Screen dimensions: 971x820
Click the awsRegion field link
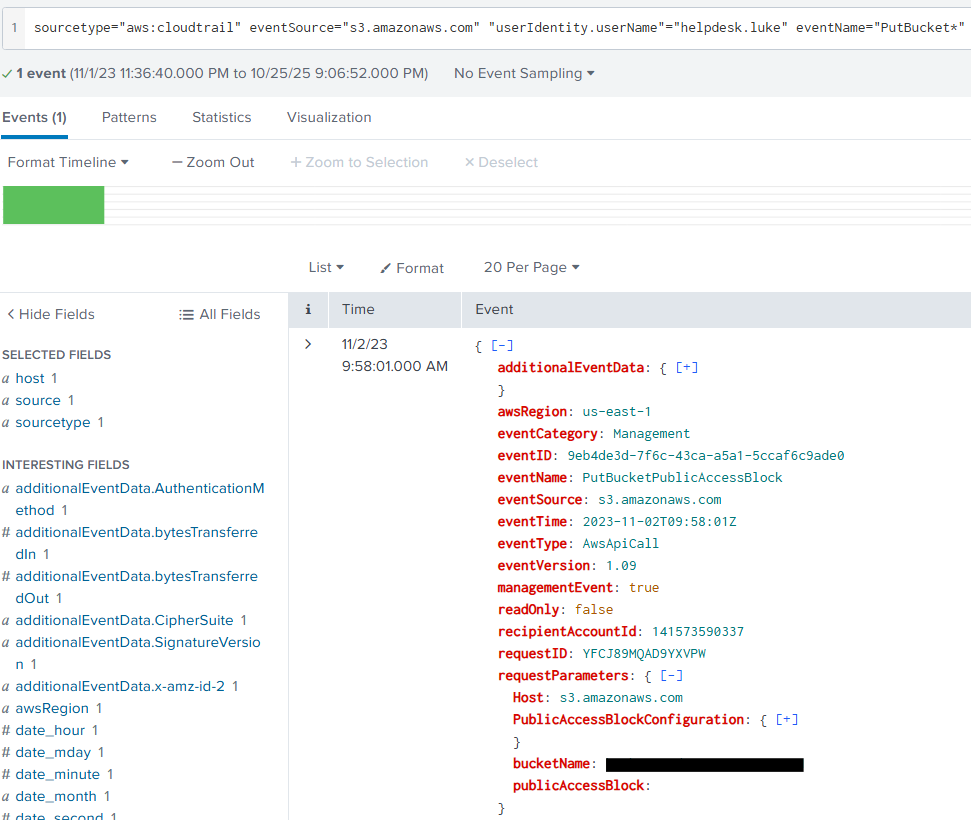[x=52, y=708]
